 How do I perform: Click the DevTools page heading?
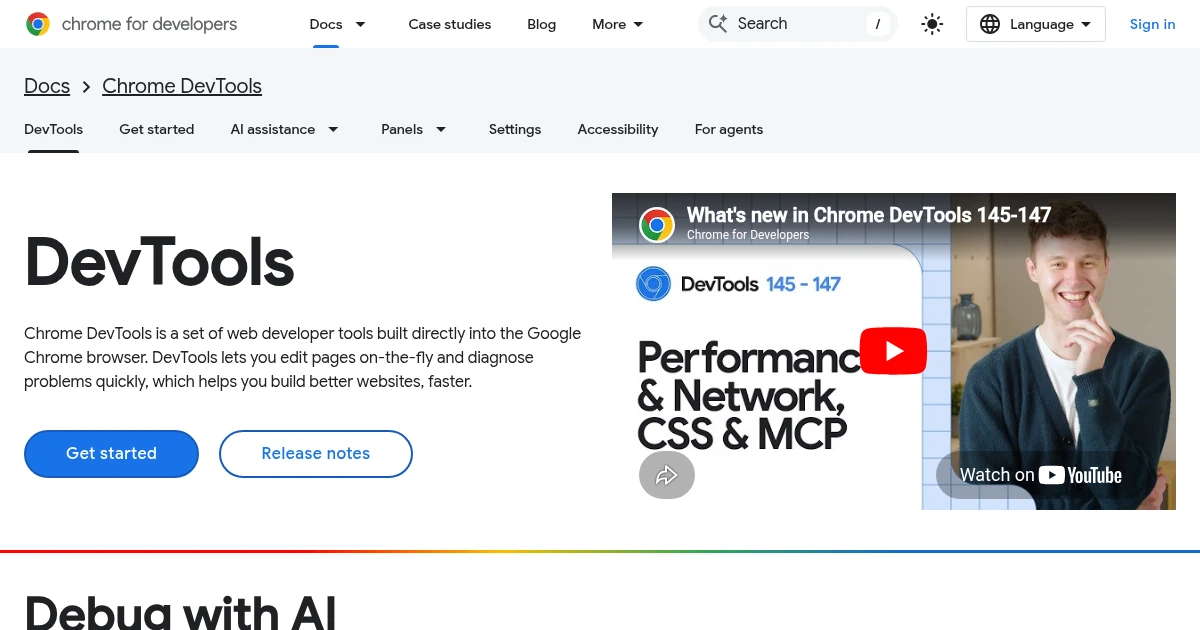(160, 262)
